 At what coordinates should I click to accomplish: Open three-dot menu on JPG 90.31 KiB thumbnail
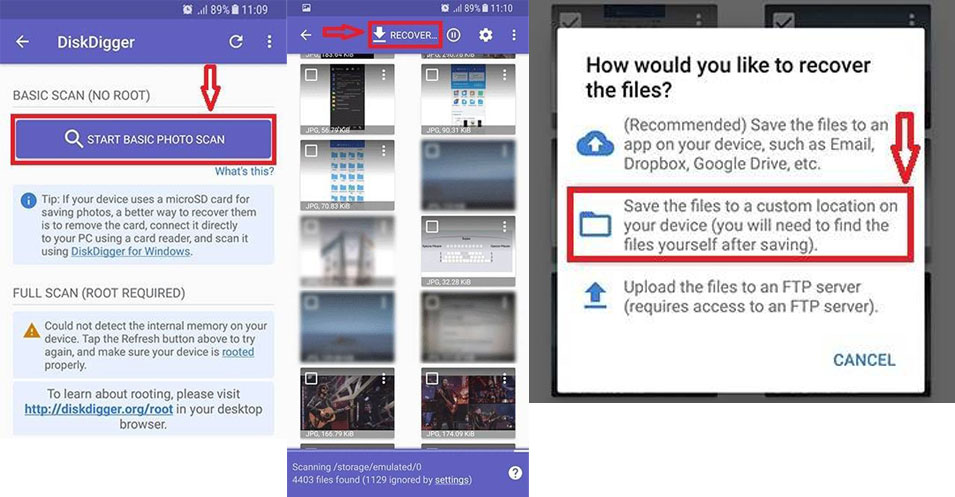pyautogui.click(x=504, y=75)
